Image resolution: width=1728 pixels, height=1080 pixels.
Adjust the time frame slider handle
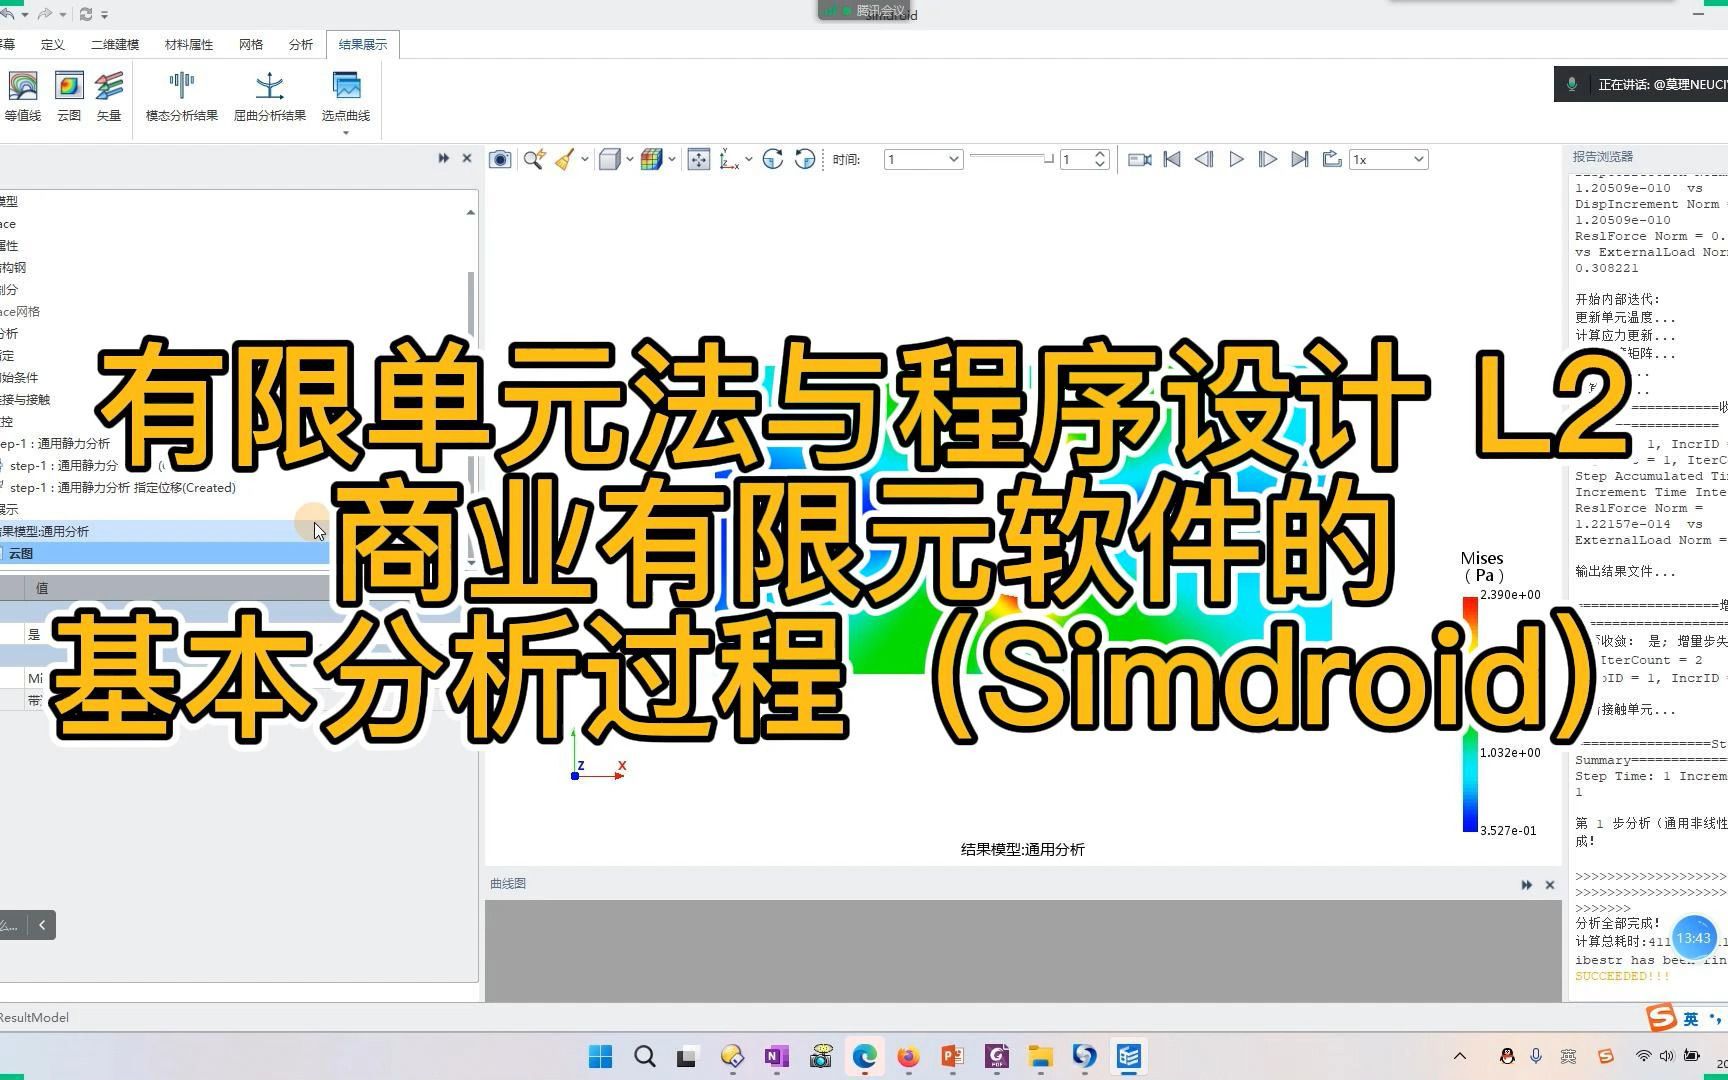(x=1048, y=159)
